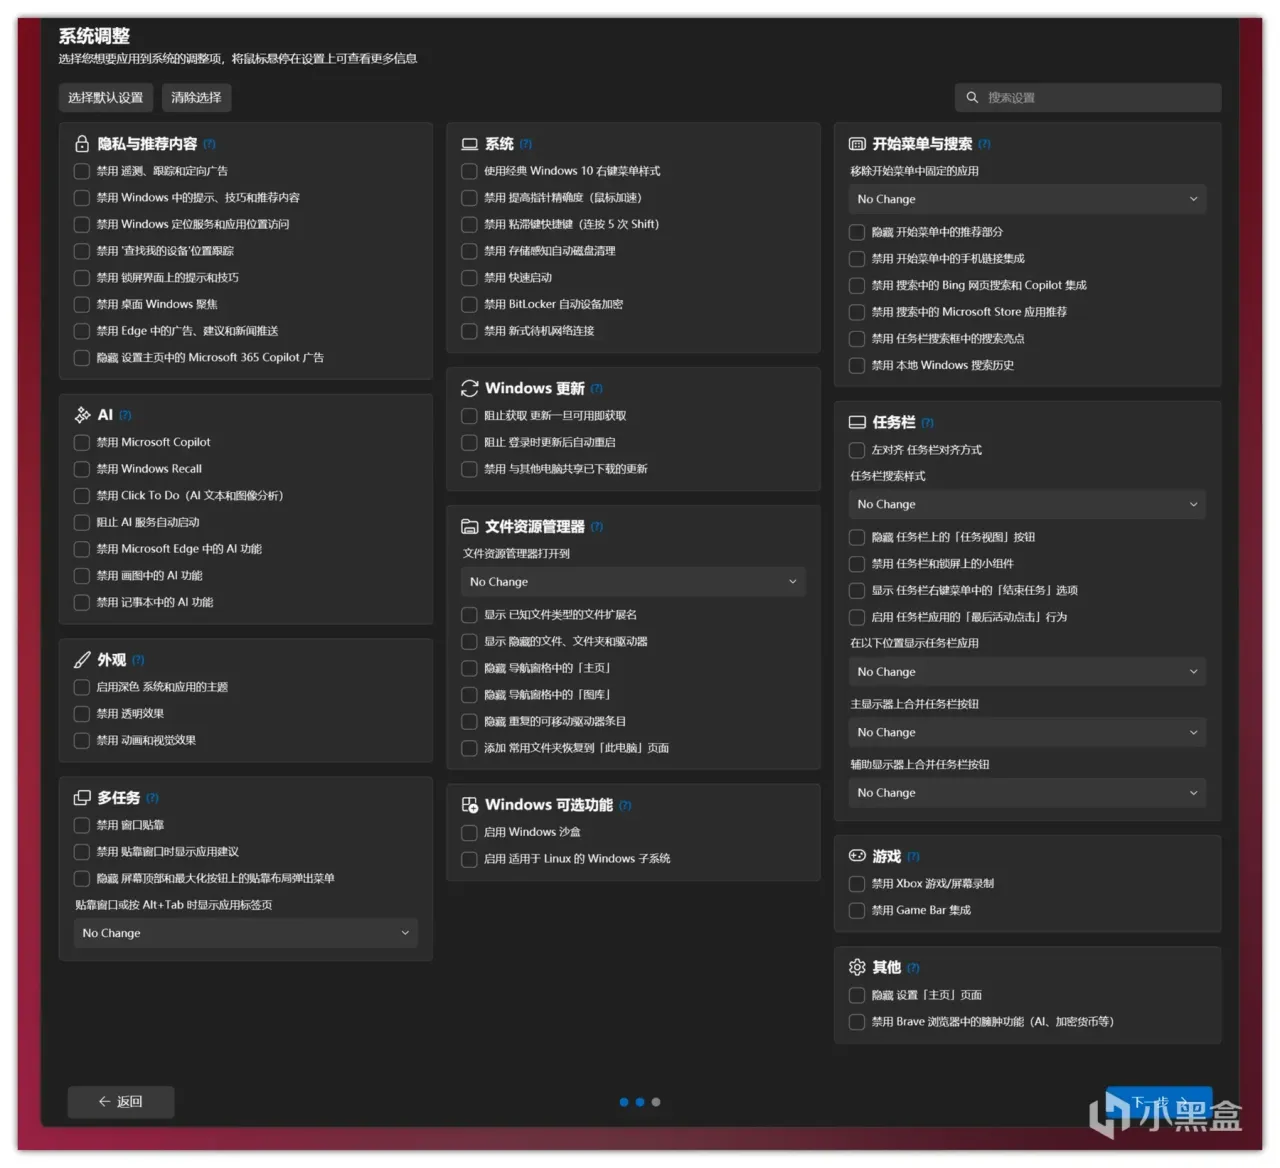Click the gear icon of 其他 section
Viewport: 1280px width, 1168px height.
coord(857,967)
